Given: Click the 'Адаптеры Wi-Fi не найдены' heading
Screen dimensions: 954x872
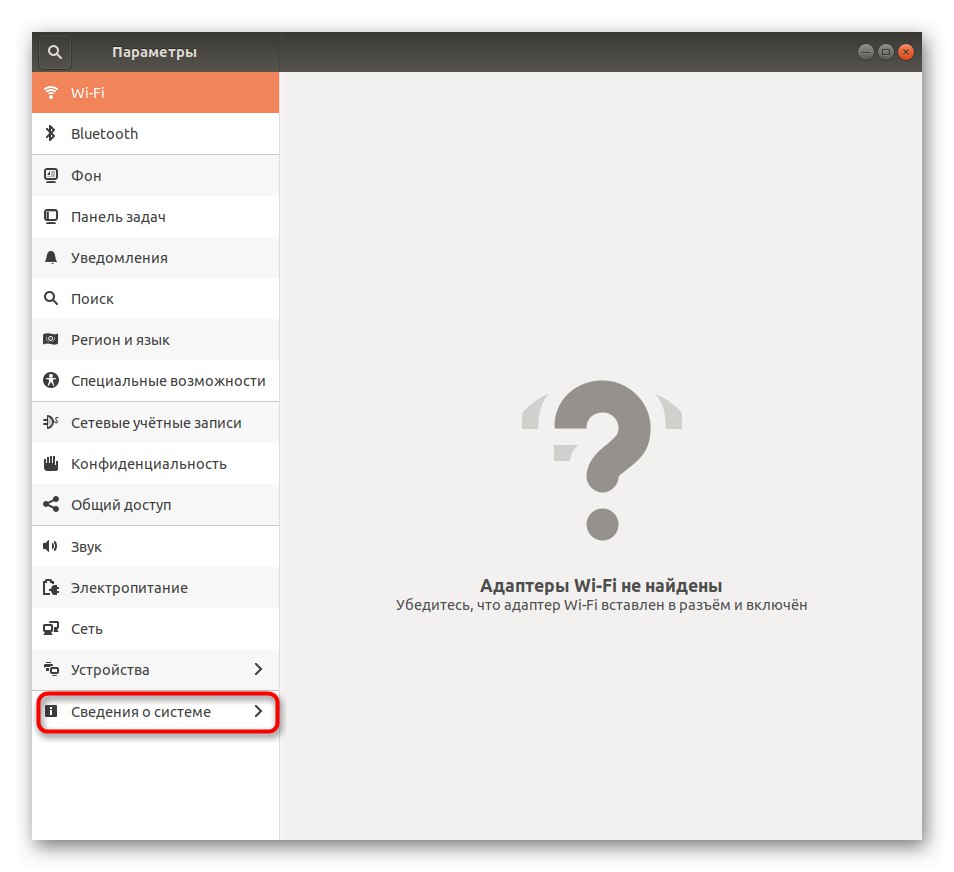Looking at the screenshot, I should click(x=601, y=585).
